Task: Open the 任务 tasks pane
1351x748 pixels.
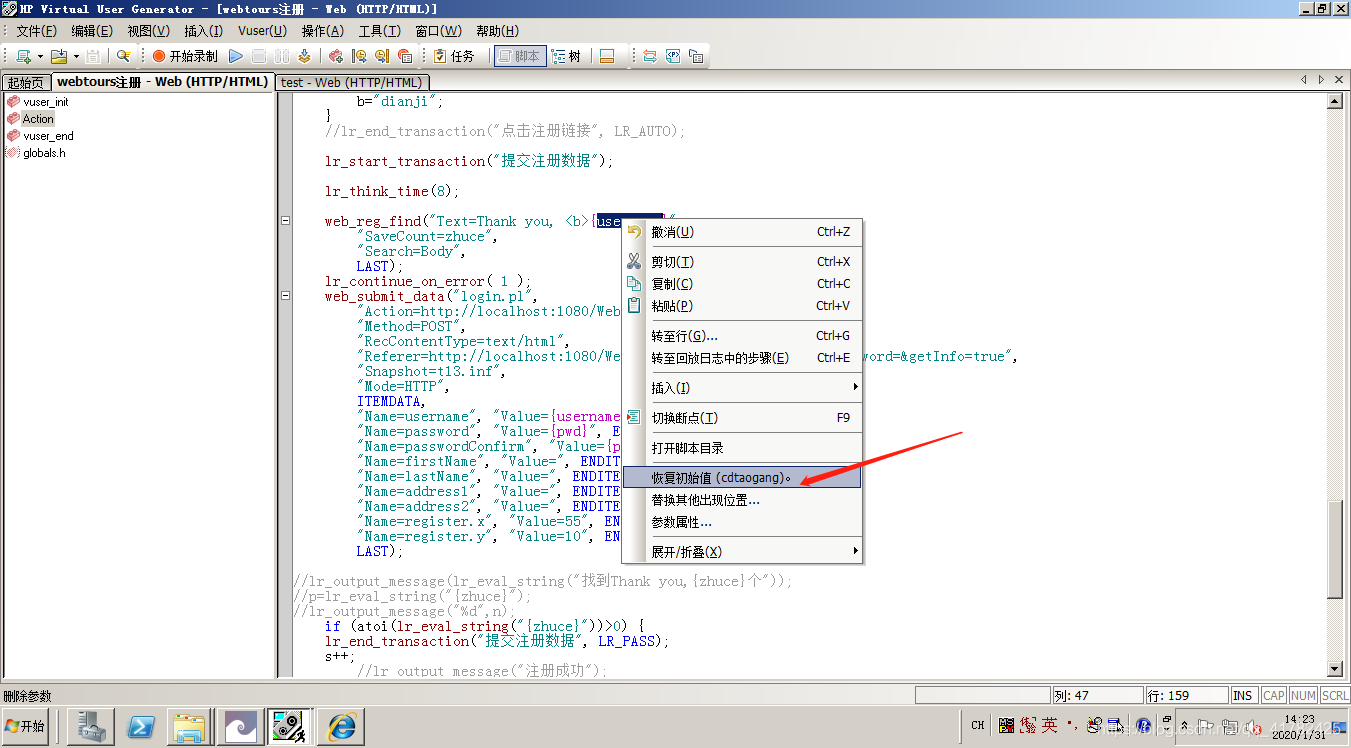Action: click(453, 56)
